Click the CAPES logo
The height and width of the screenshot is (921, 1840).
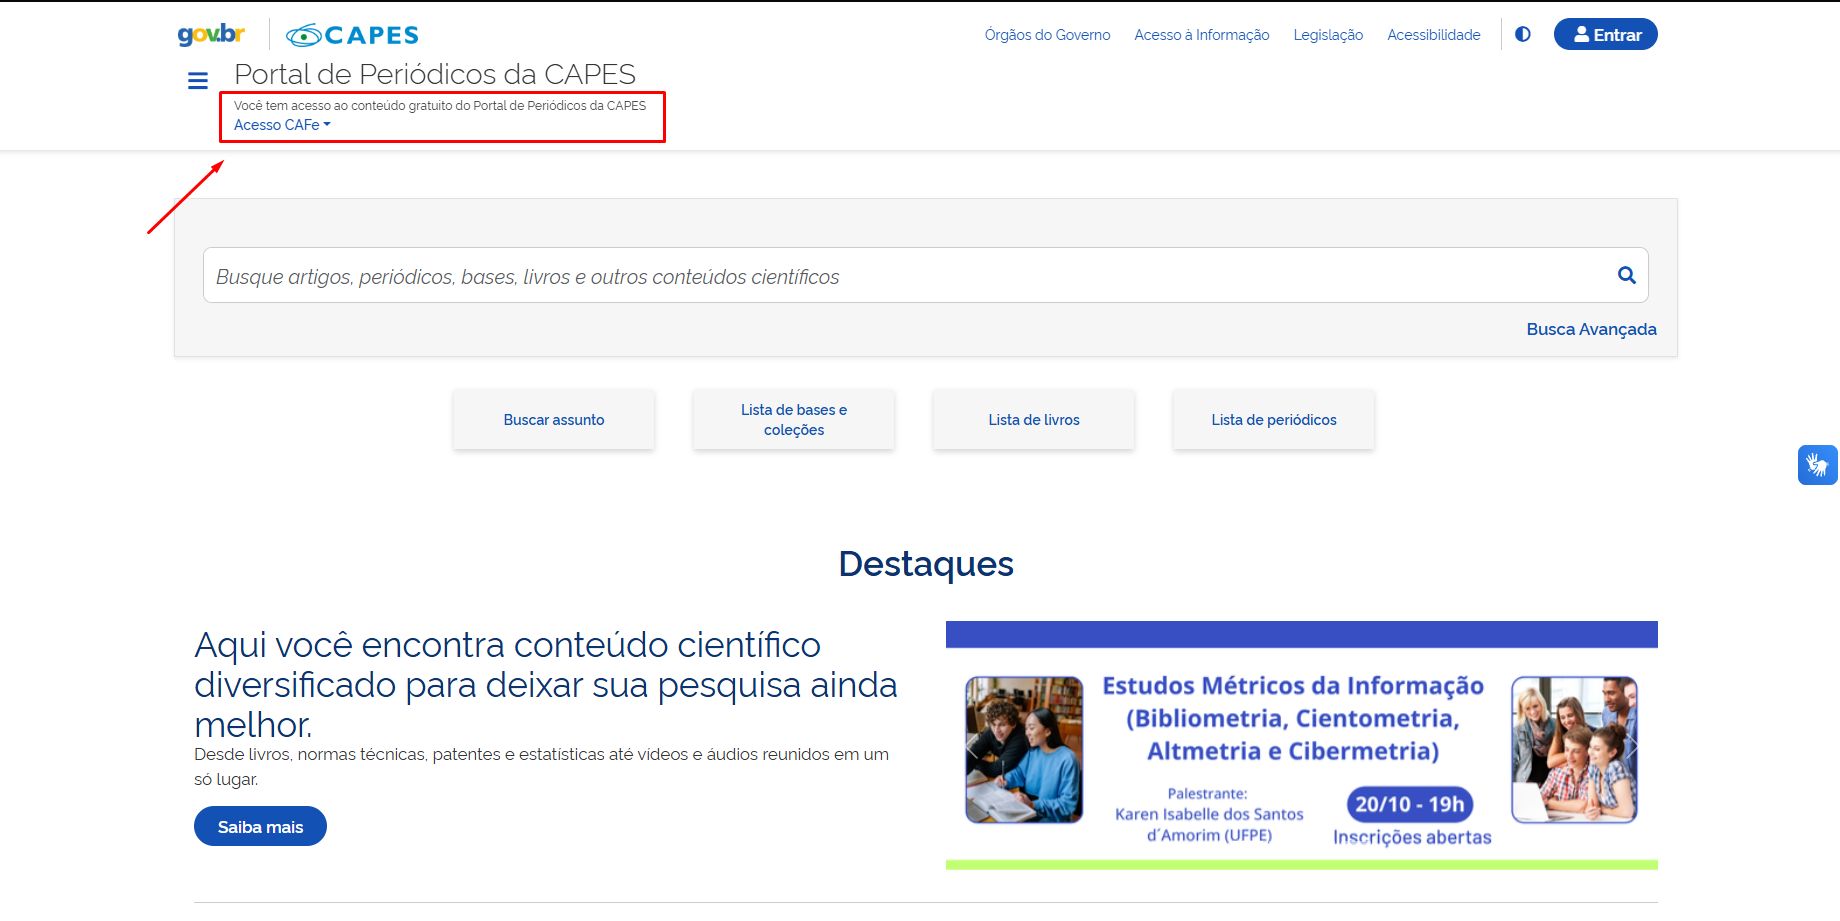352,35
